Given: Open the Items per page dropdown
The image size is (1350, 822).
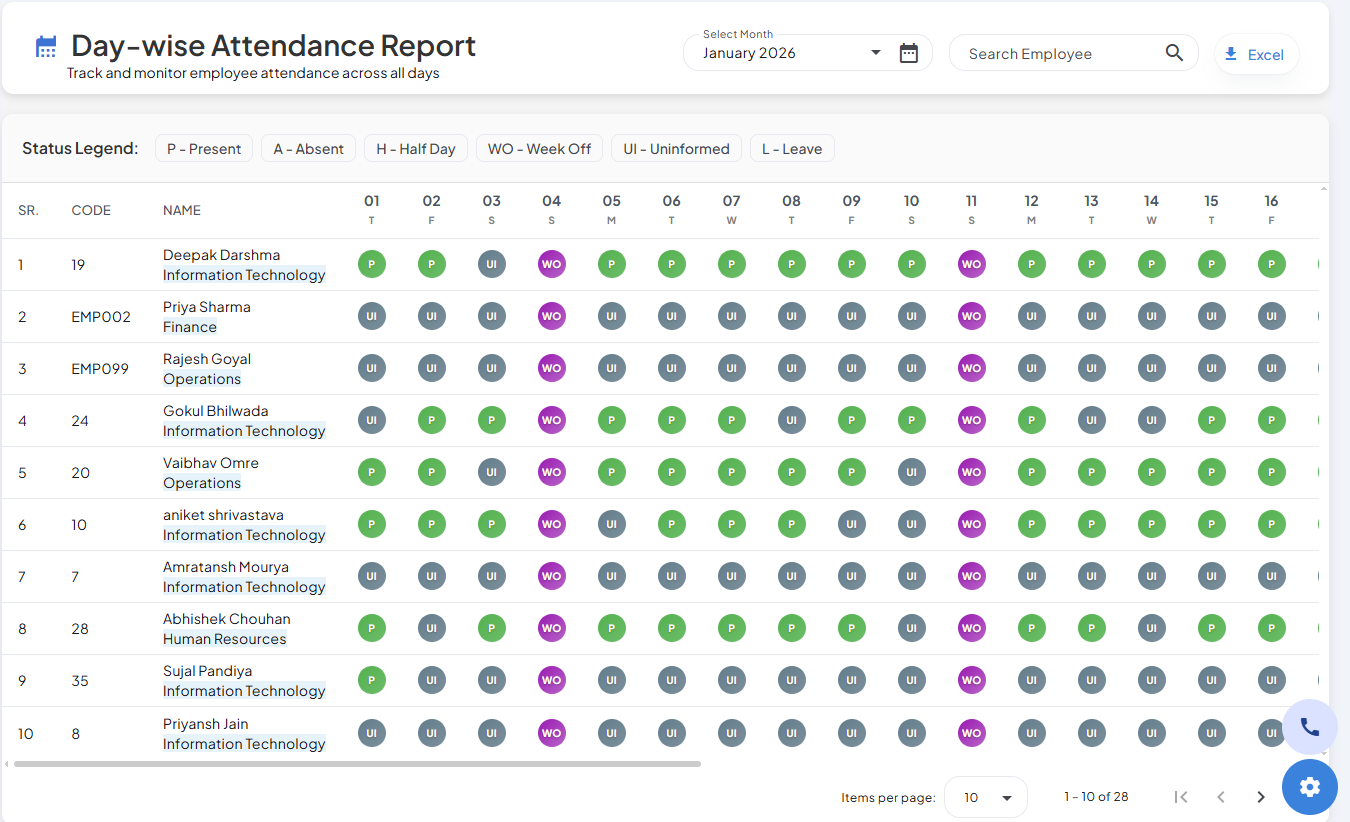Looking at the screenshot, I should 985,797.
